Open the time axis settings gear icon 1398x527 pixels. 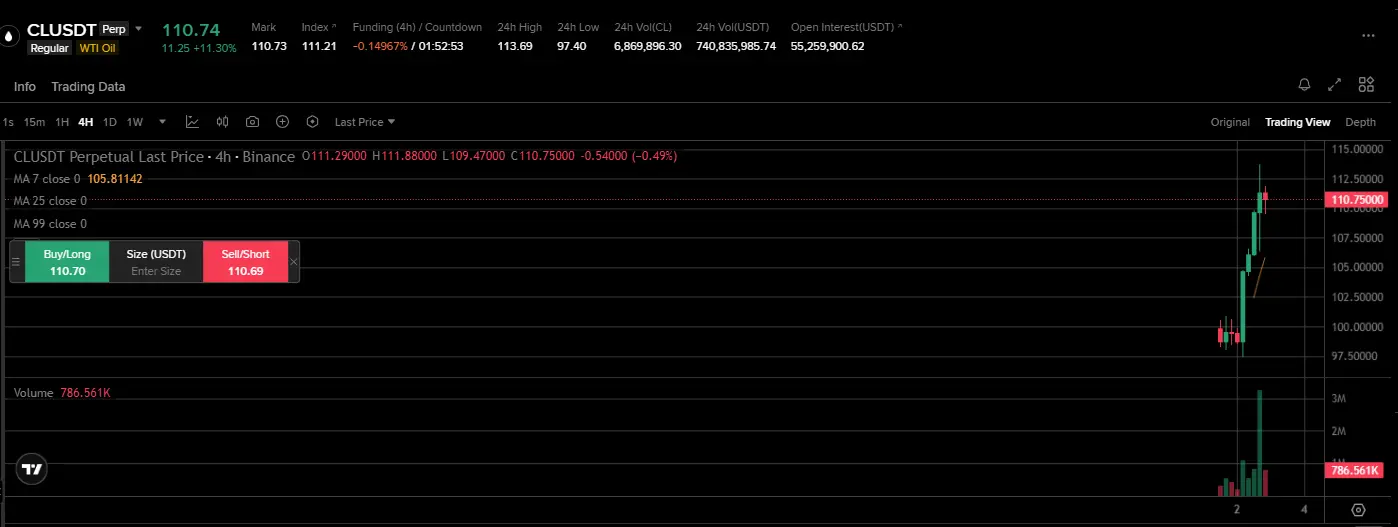[x=1358, y=510]
